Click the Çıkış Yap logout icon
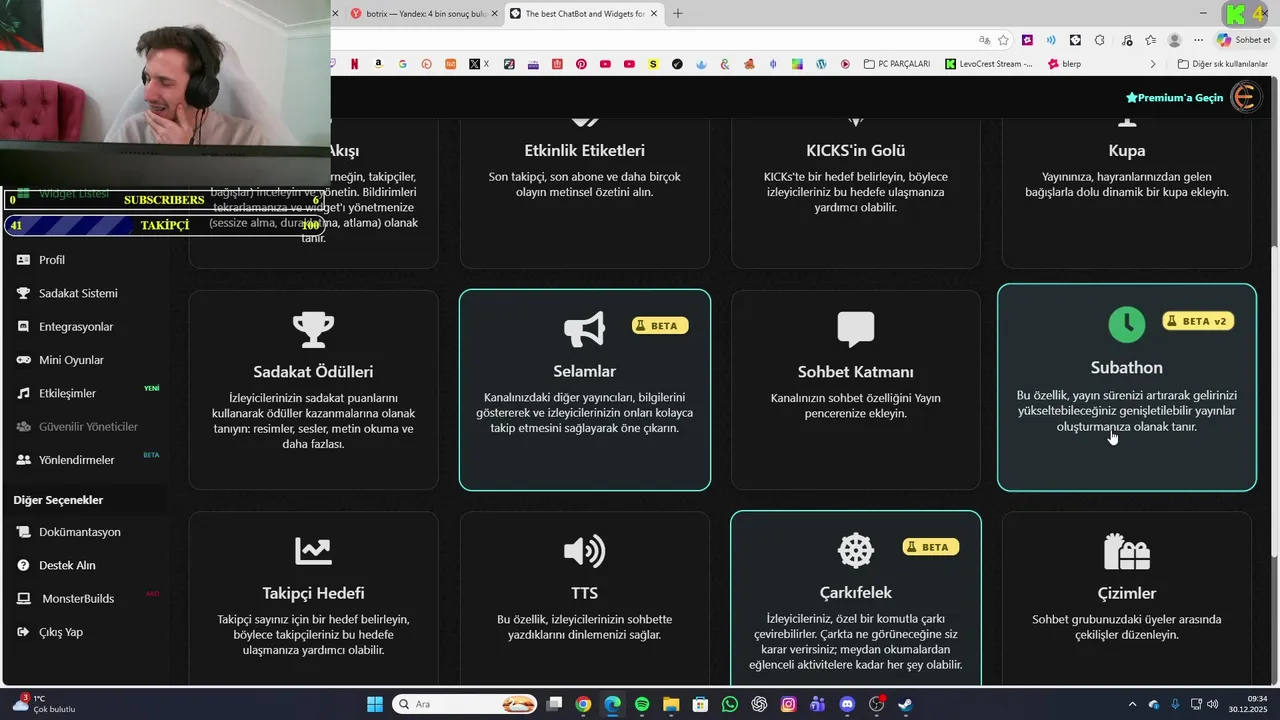 coord(24,632)
